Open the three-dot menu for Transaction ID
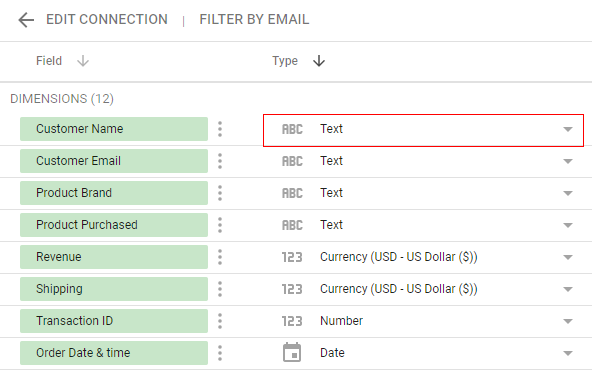592x370 pixels. tap(220, 321)
